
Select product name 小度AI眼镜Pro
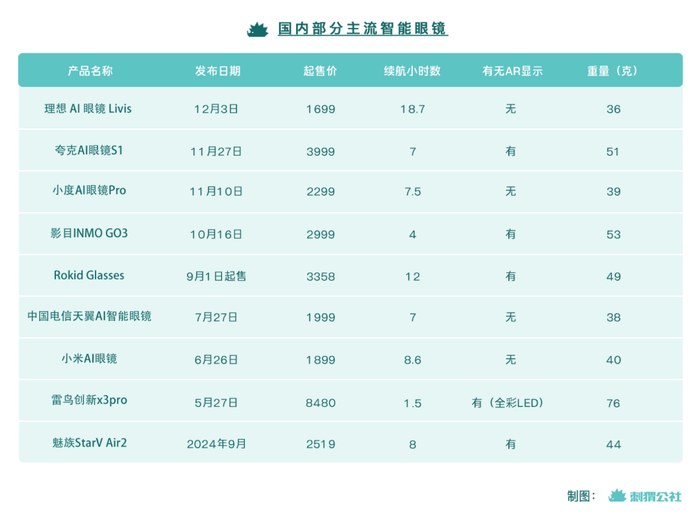click(89, 191)
